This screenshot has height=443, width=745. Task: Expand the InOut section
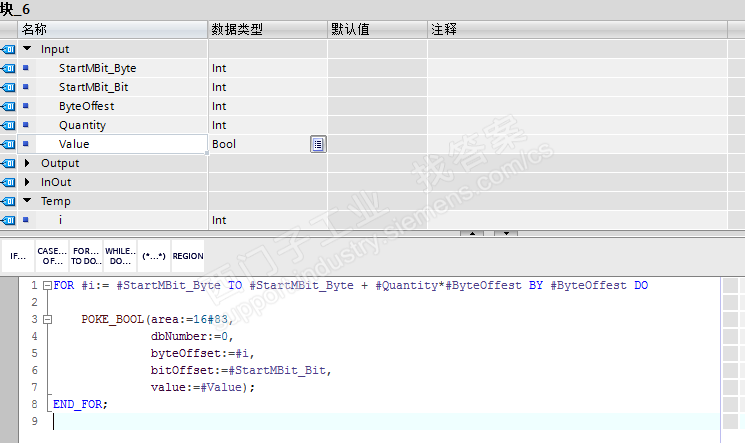pos(27,182)
